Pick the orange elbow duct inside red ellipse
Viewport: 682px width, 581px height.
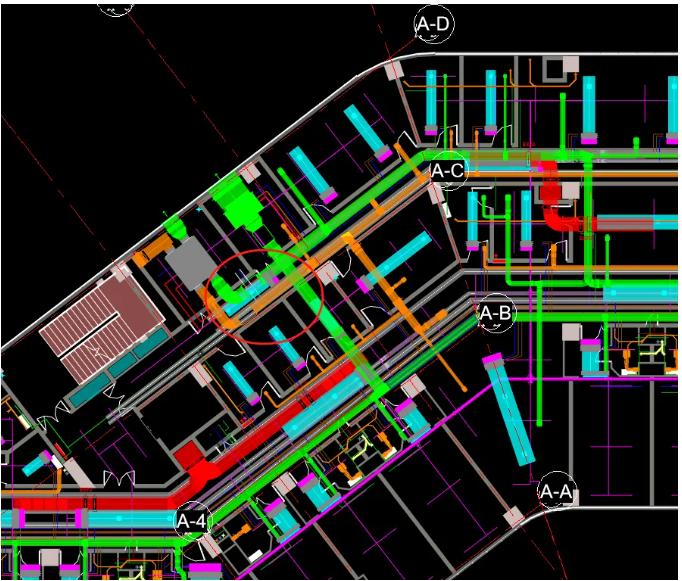pyautogui.click(x=221, y=309)
